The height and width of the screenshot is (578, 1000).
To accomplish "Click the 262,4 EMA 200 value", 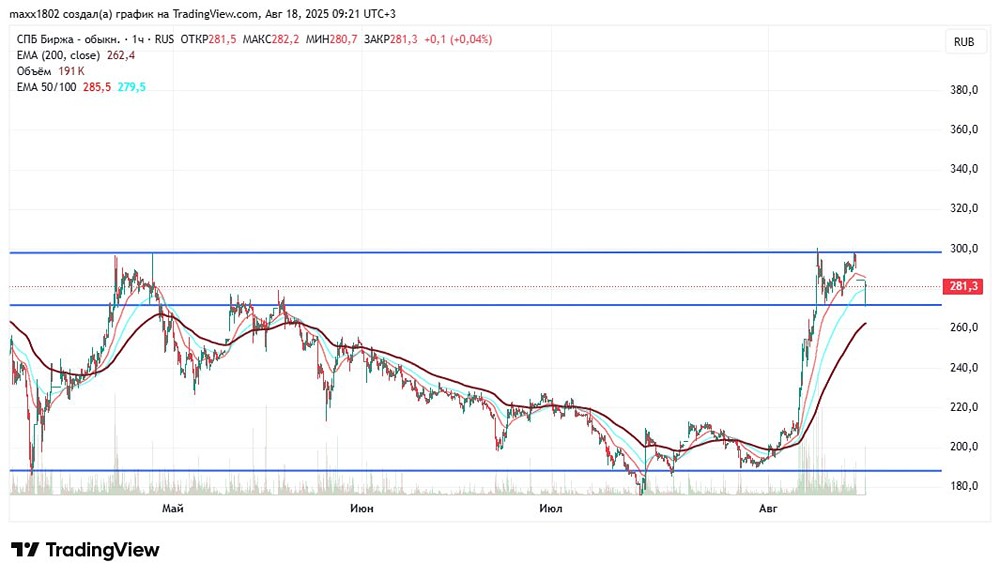I will [121, 56].
